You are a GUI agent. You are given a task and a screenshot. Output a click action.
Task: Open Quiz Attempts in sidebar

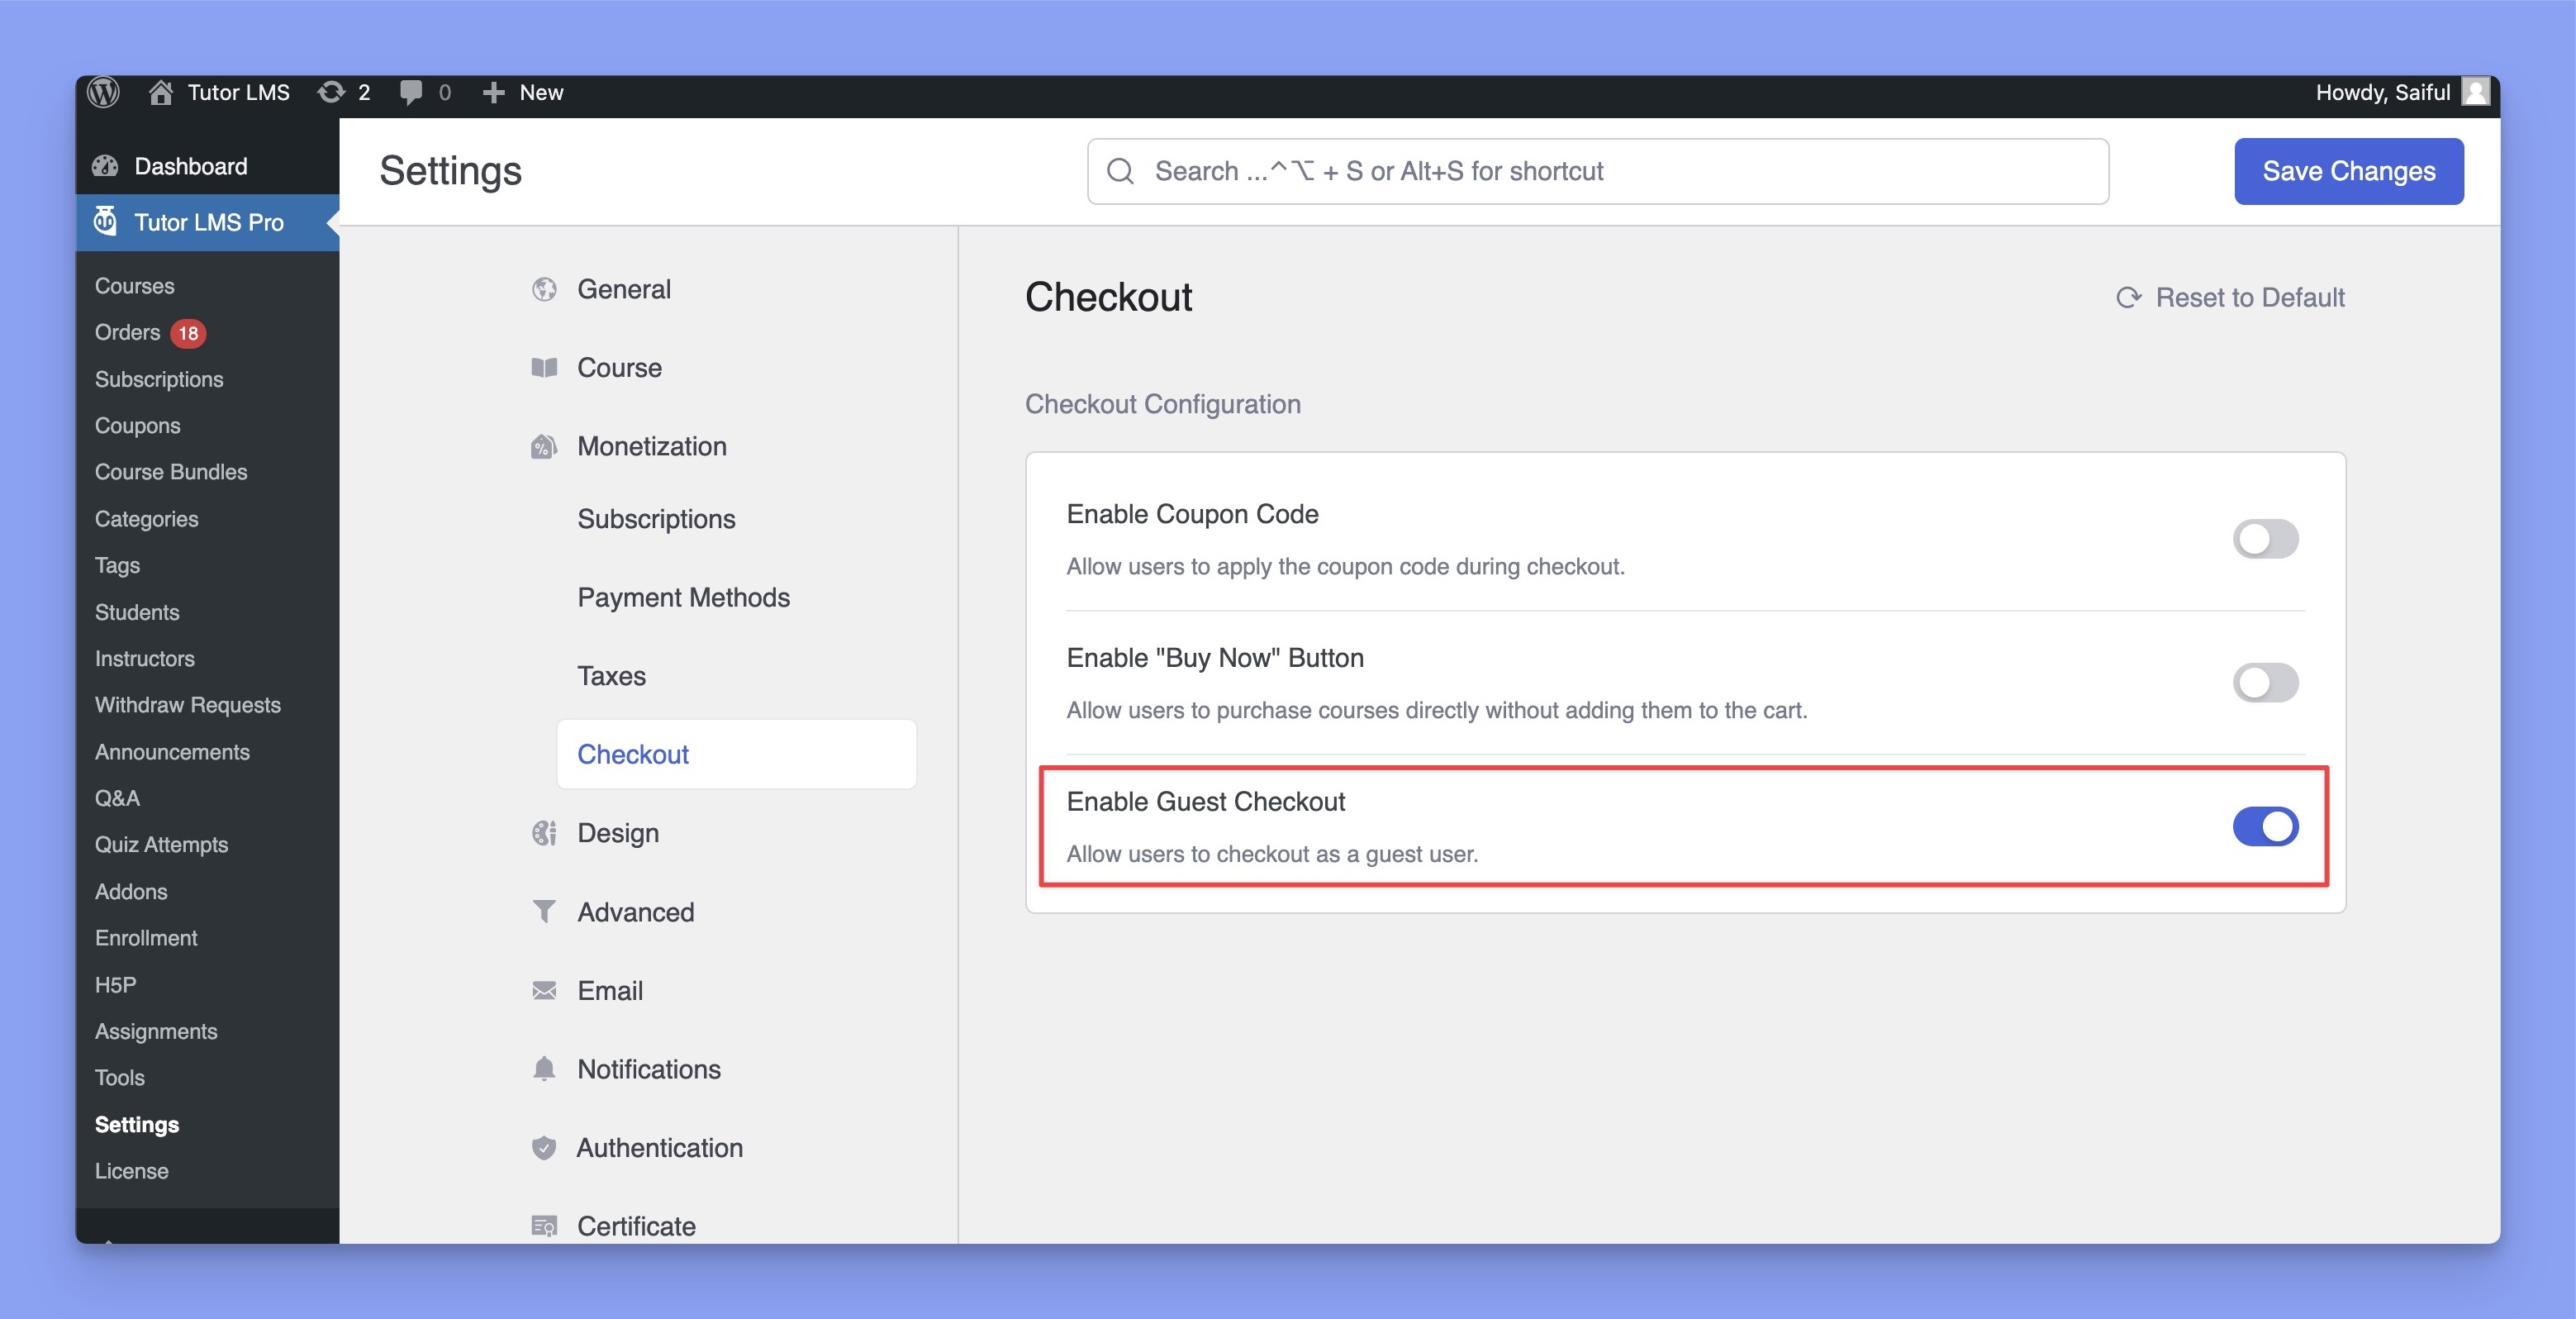pos(161,845)
